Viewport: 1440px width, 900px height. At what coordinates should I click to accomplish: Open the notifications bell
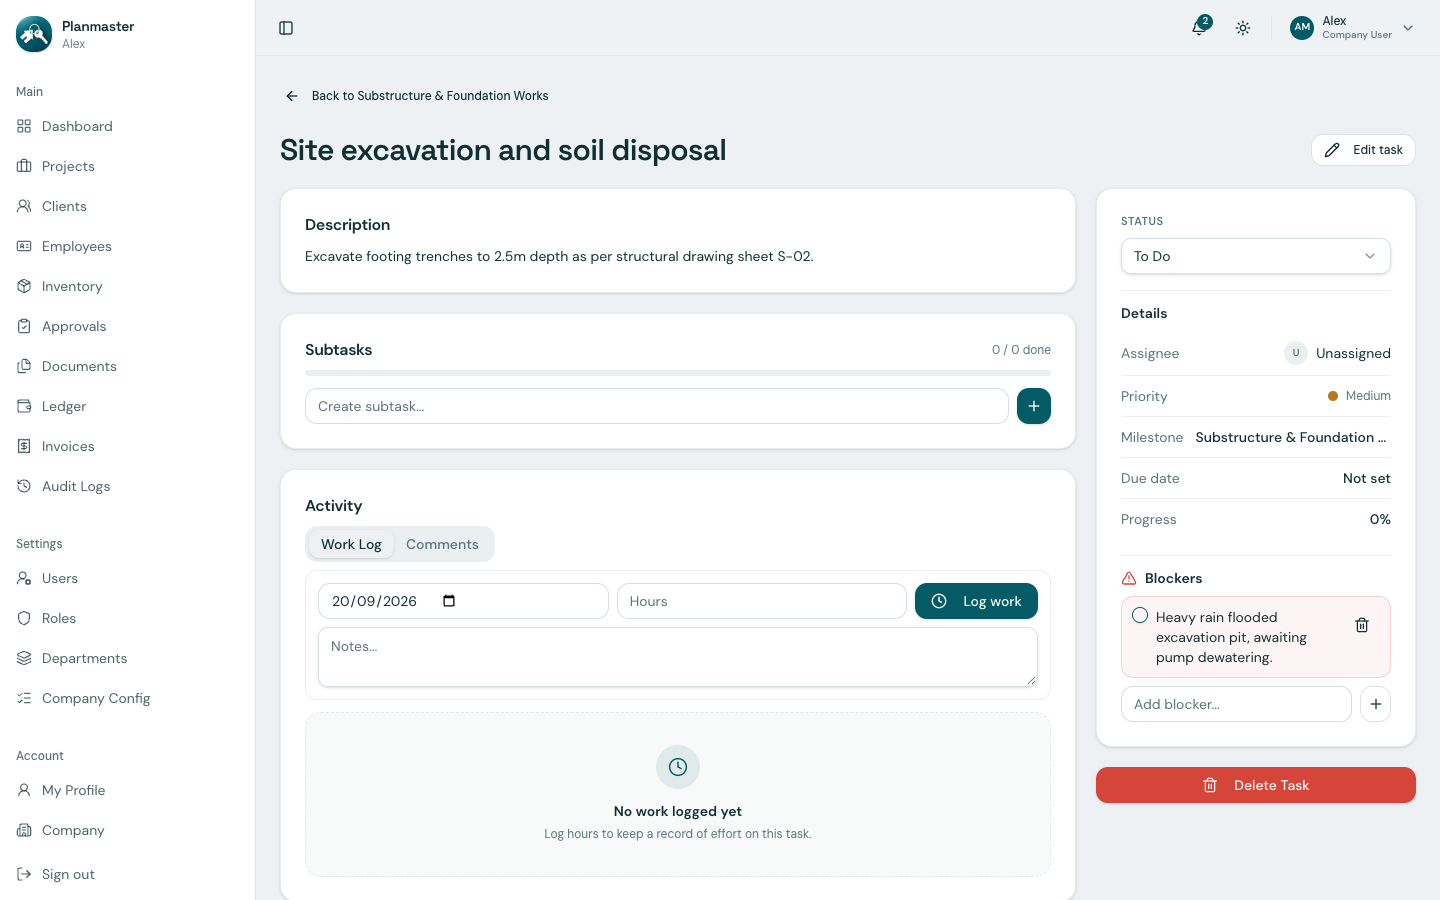click(1200, 27)
